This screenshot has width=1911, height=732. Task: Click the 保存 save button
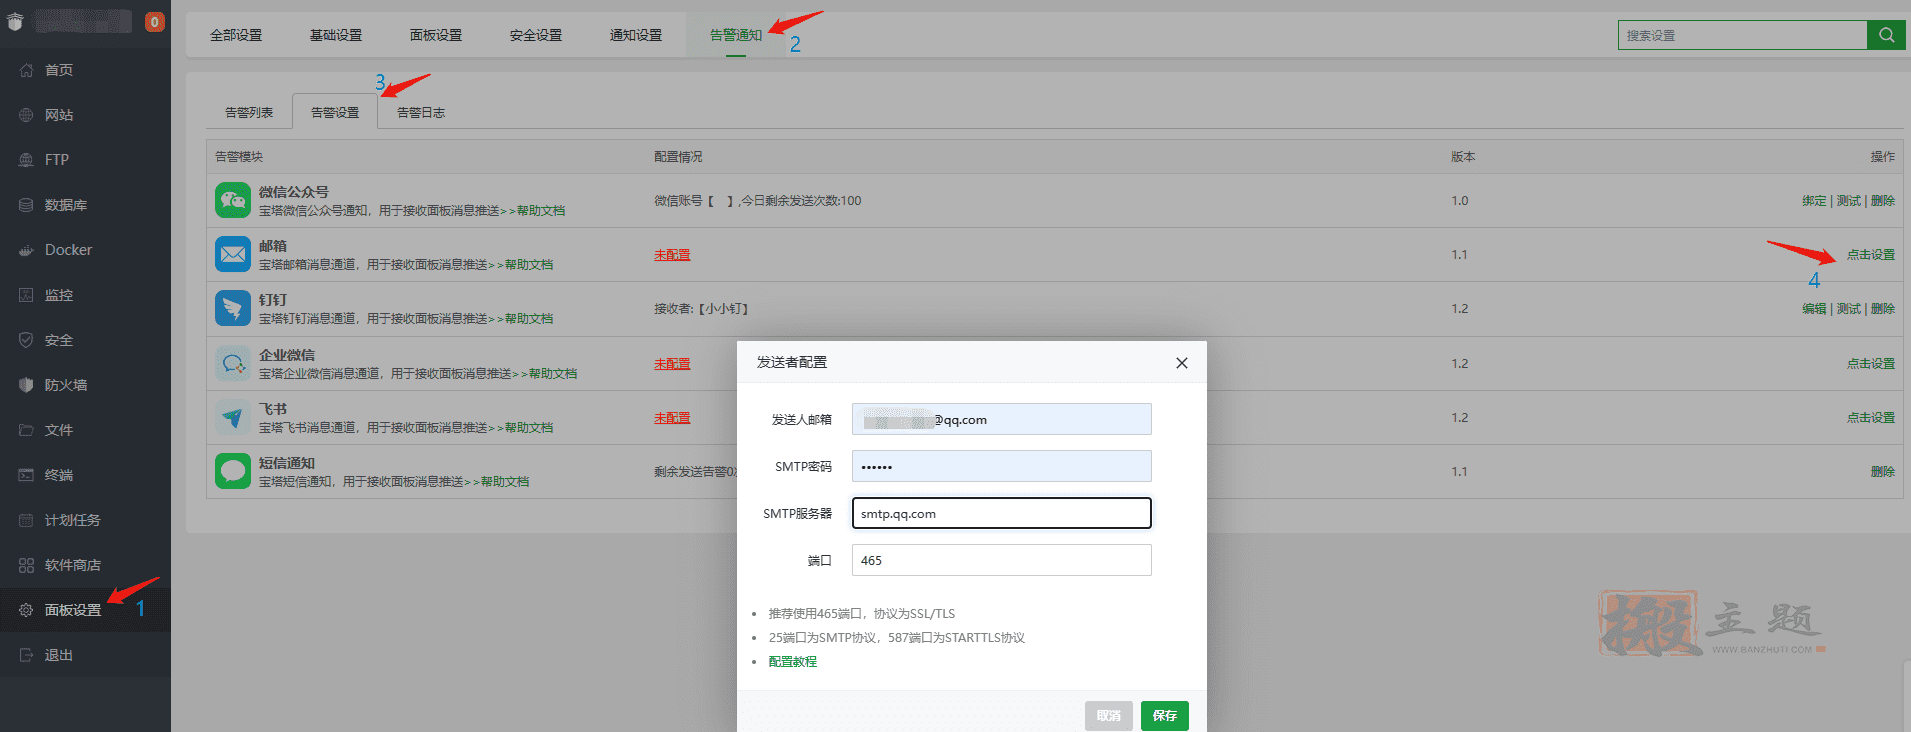[1165, 716]
